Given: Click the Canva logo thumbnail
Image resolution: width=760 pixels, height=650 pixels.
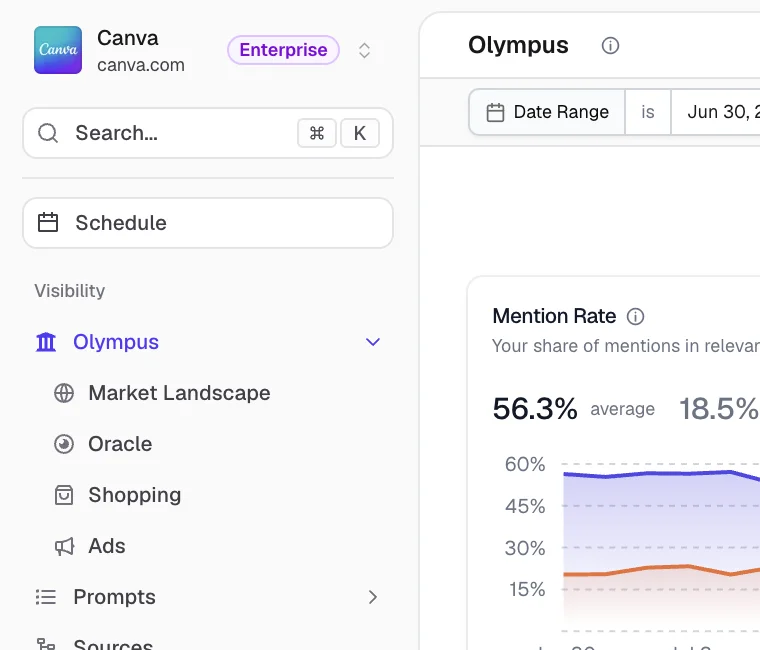Looking at the screenshot, I should click(58, 50).
